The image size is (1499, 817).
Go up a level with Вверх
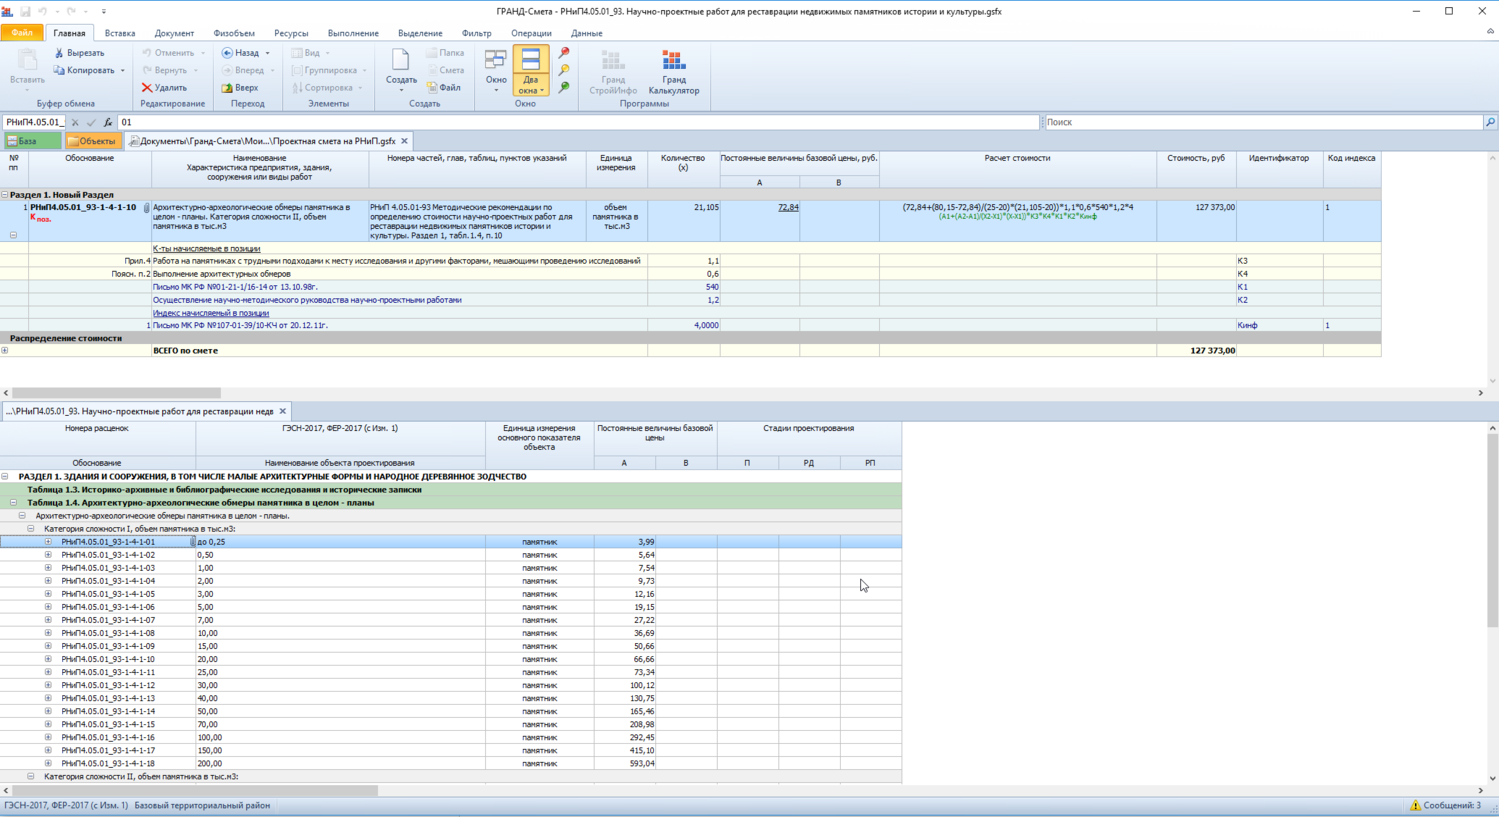[x=240, y=88]
